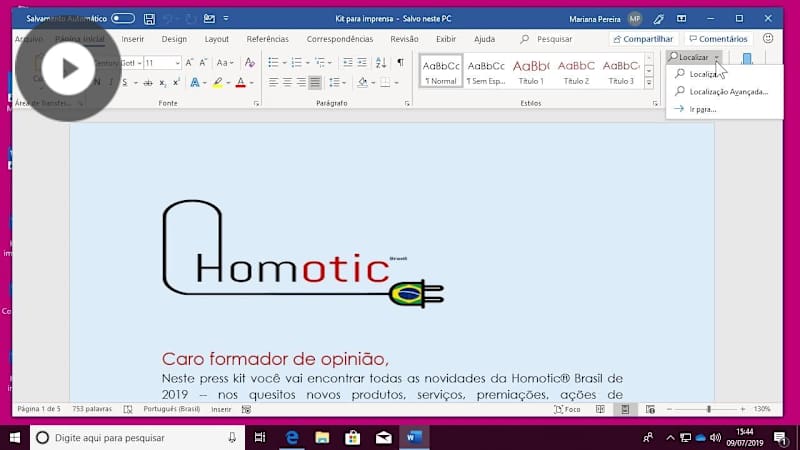Screen dimensions: 800x450
Task: Choose Localização Avançada from menu
Action: 724,92
